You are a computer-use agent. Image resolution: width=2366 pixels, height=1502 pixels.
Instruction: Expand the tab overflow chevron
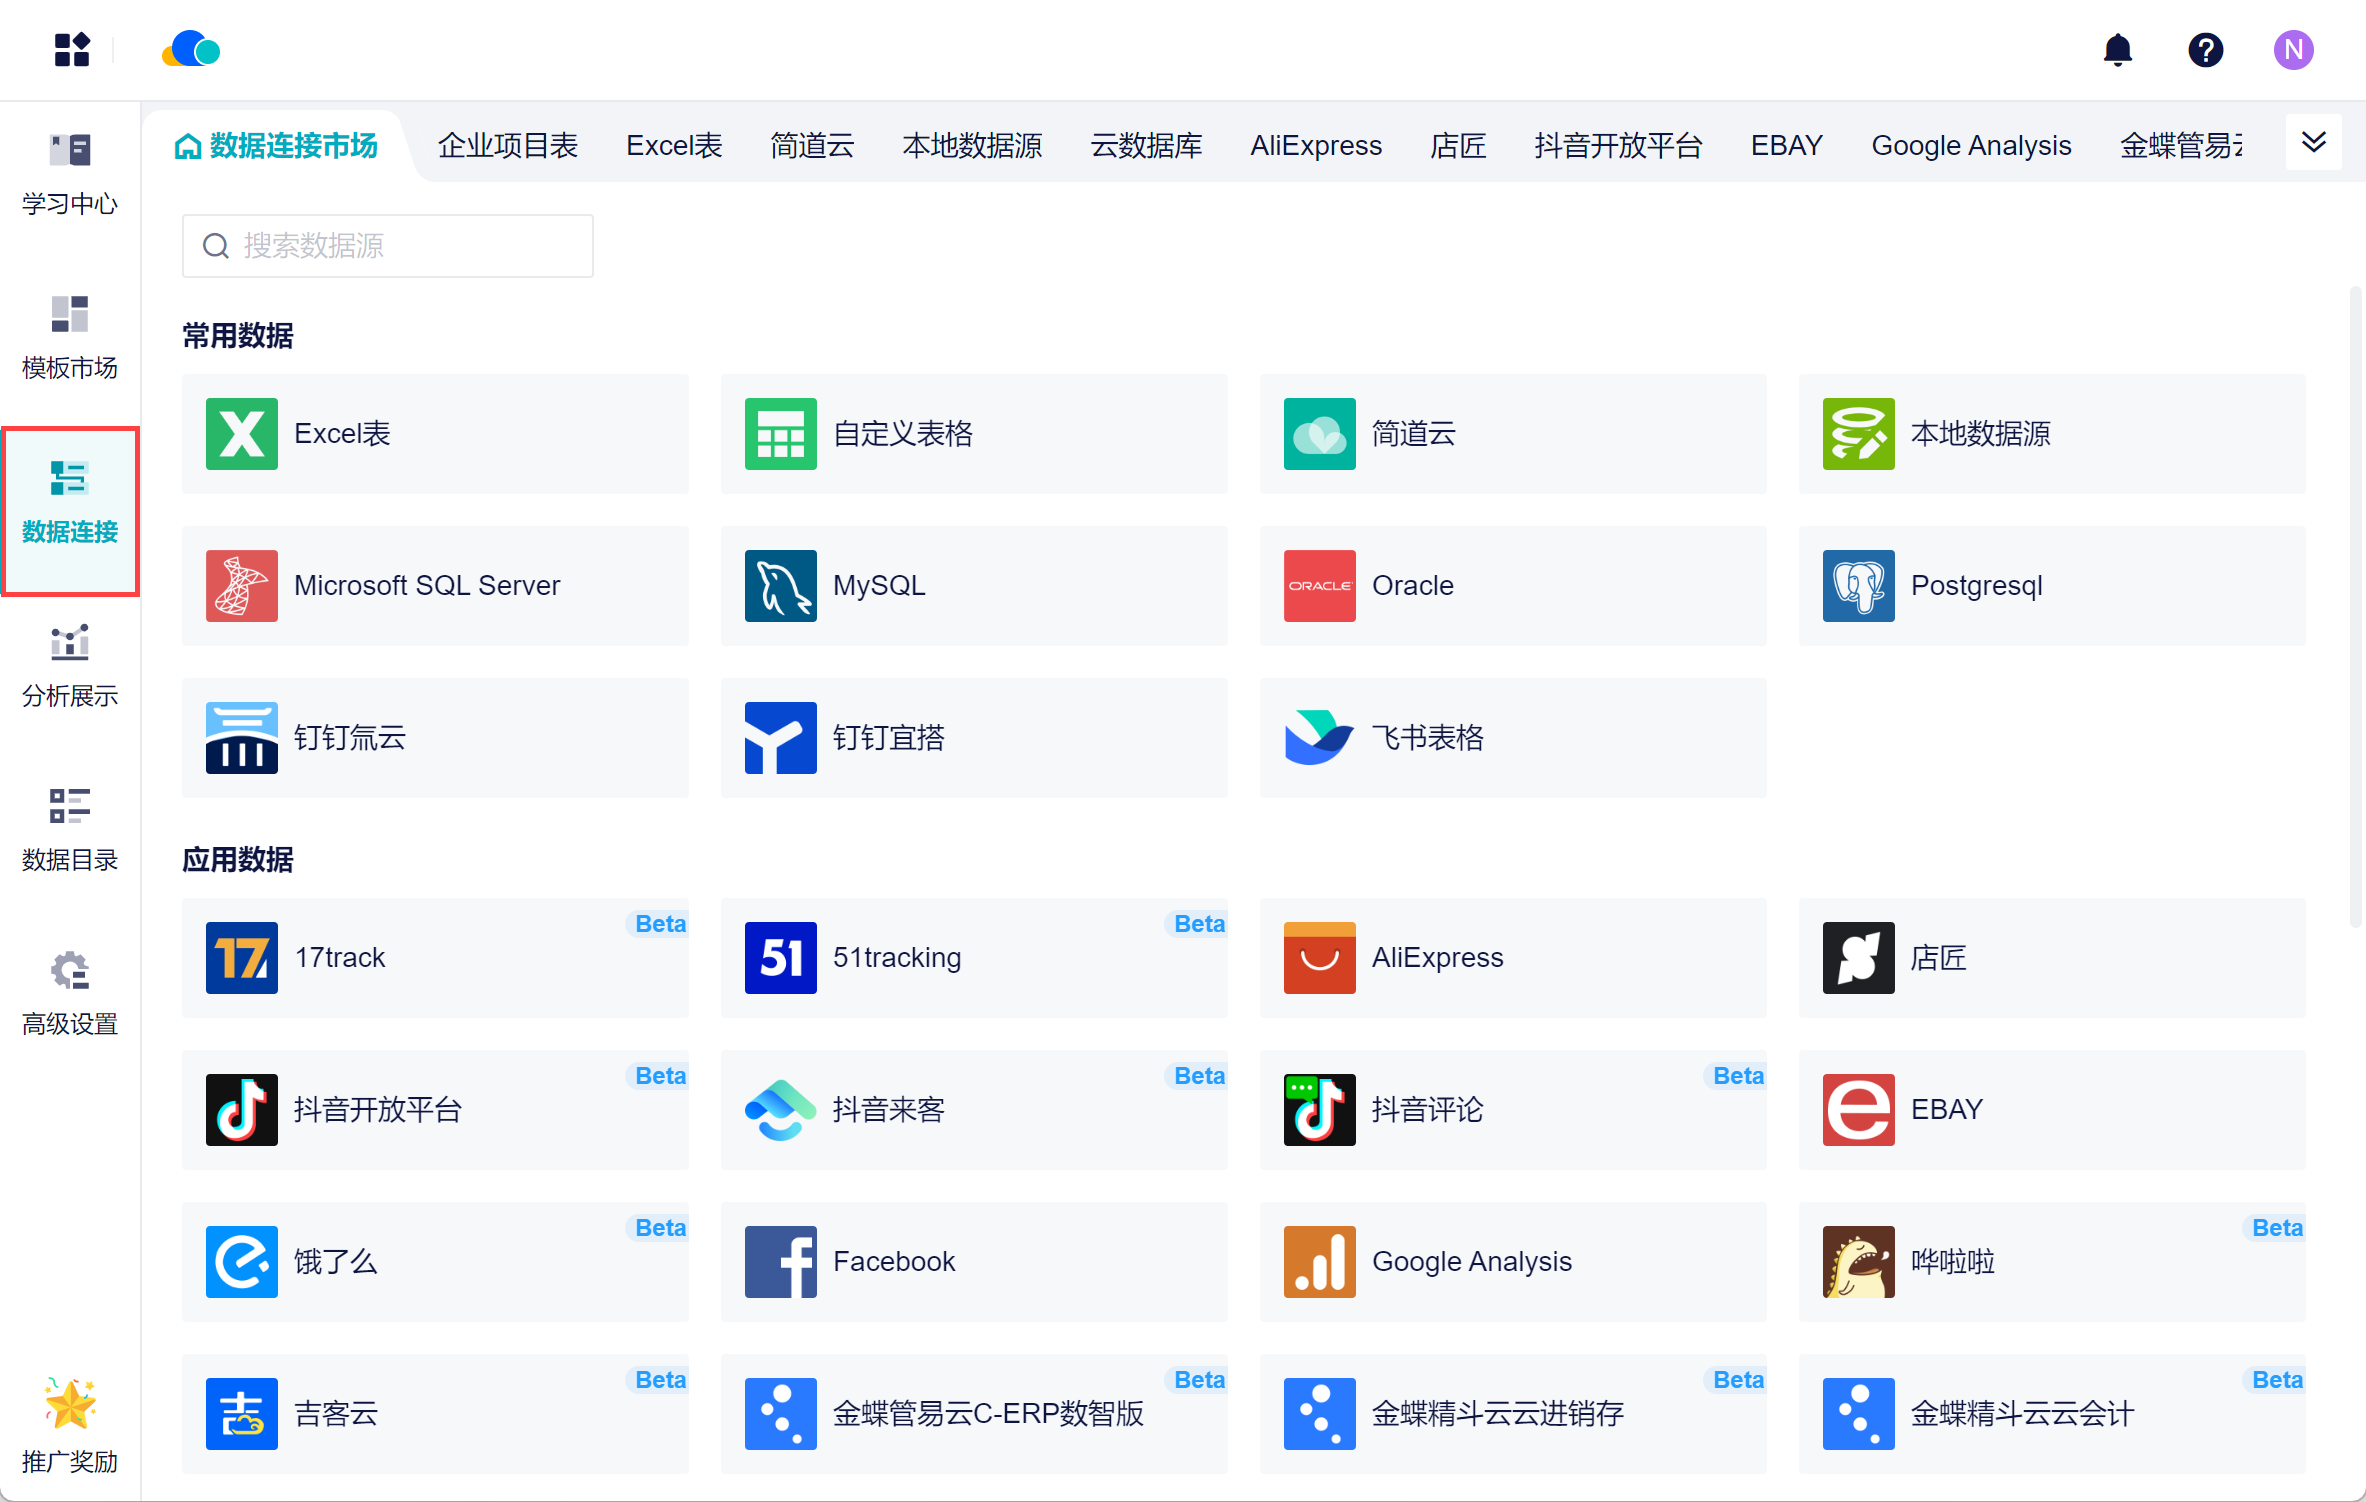pyautogui.click(x=2313, y=143)
